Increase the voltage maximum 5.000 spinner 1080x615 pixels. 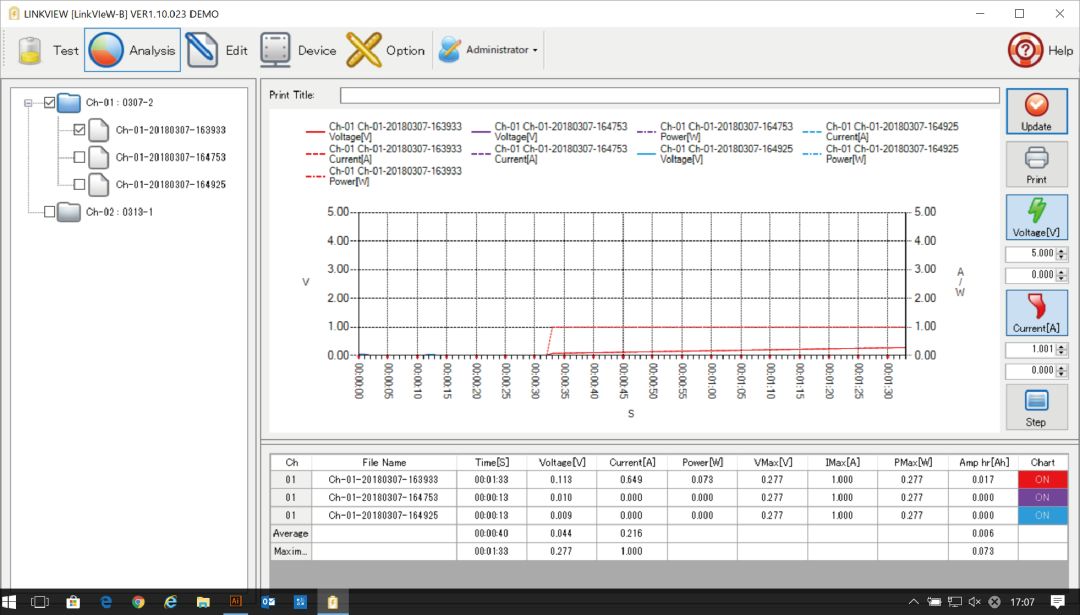coord(1061,251)
